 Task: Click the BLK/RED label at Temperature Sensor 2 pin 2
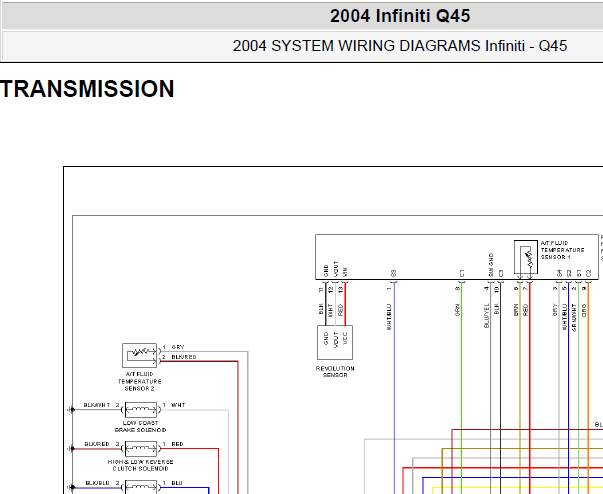184,357
